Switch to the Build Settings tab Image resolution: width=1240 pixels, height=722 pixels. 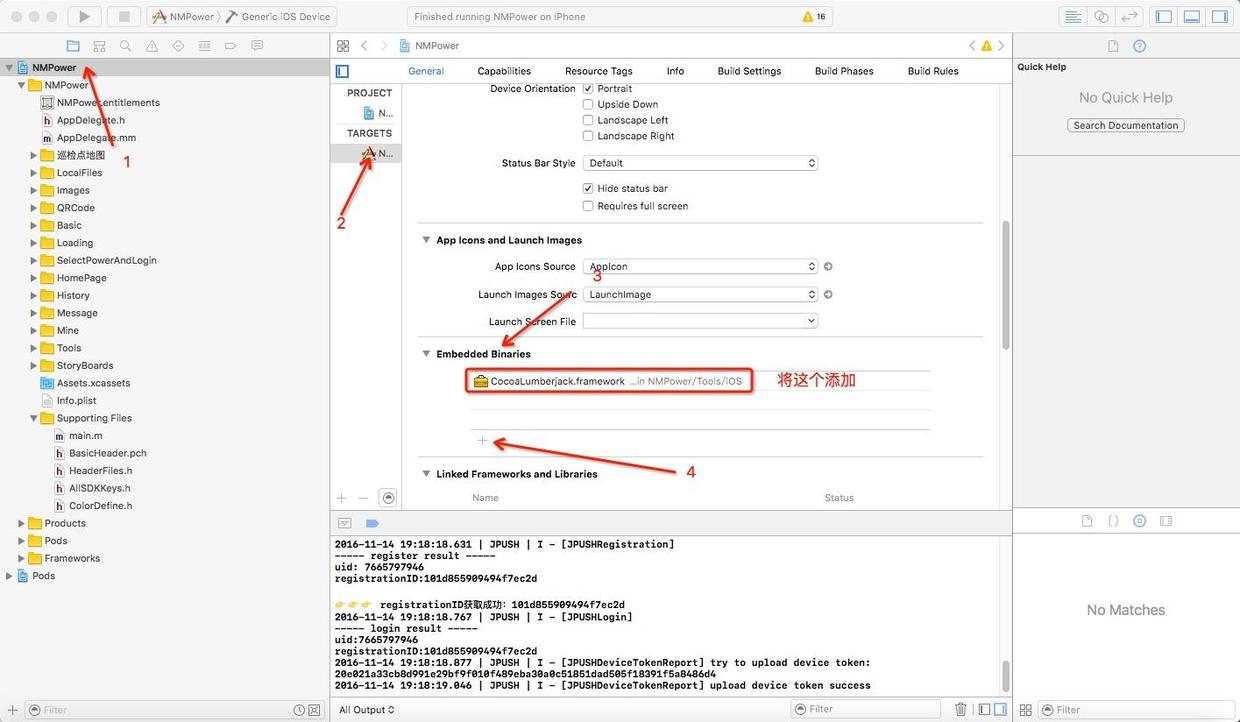coord(749,71)
